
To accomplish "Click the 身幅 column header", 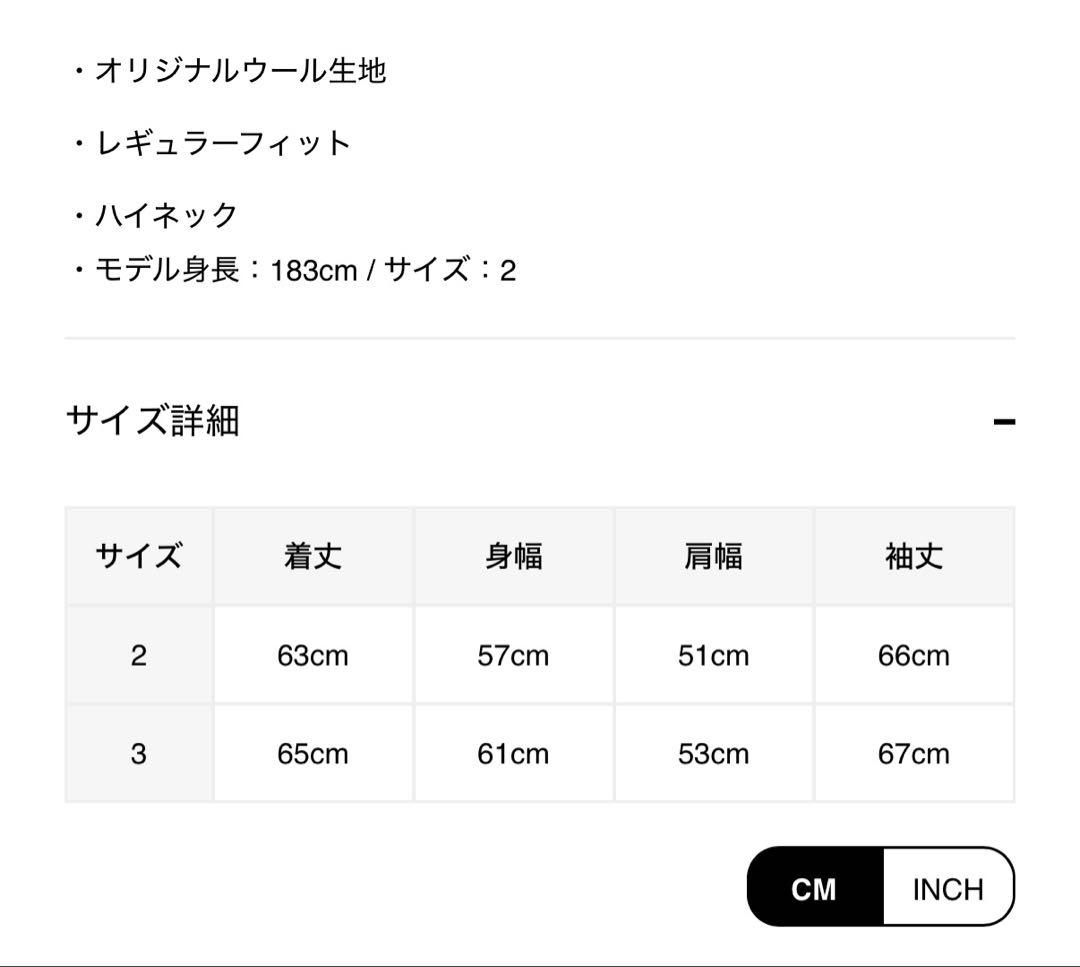I will pos(513,556).
